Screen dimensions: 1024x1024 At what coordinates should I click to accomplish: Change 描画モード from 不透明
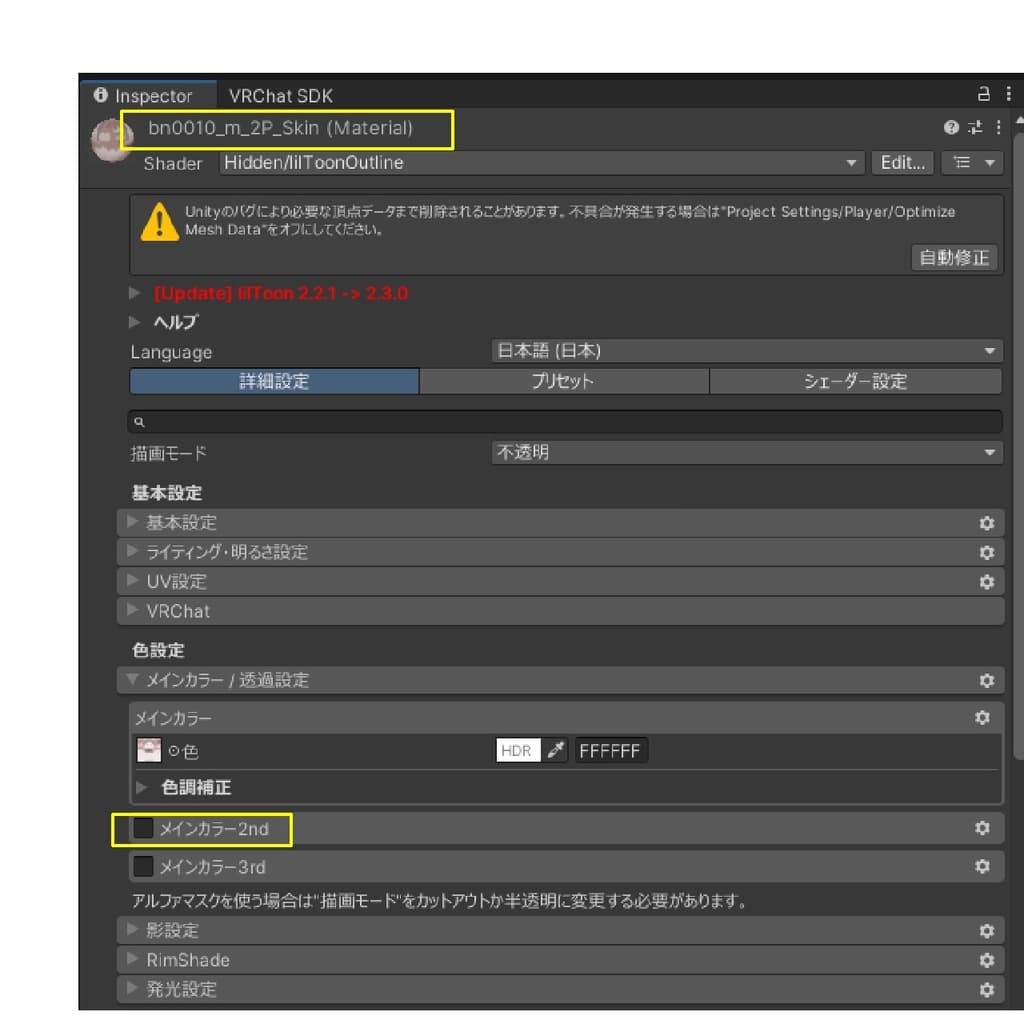click(745, 452)
